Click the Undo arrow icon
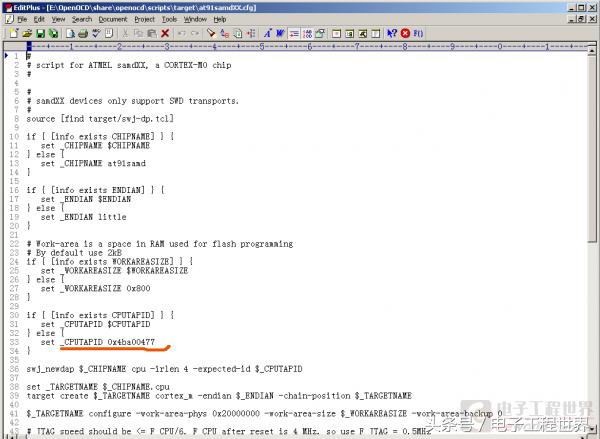Screen dimensions: 600x439 pos(182,33)
